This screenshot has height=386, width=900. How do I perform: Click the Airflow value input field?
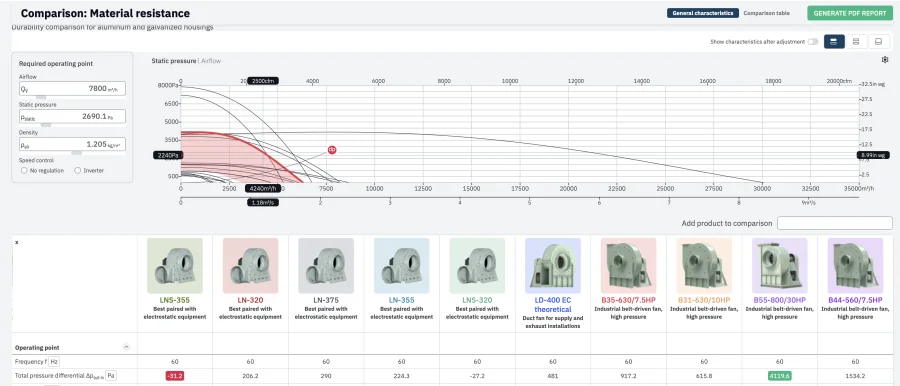[72, 88]
